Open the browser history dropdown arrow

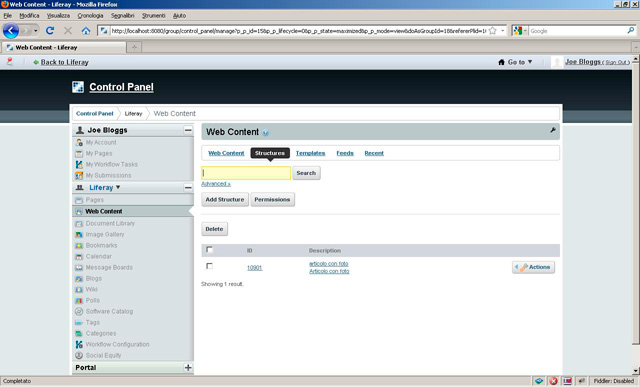tap(36, 31)
